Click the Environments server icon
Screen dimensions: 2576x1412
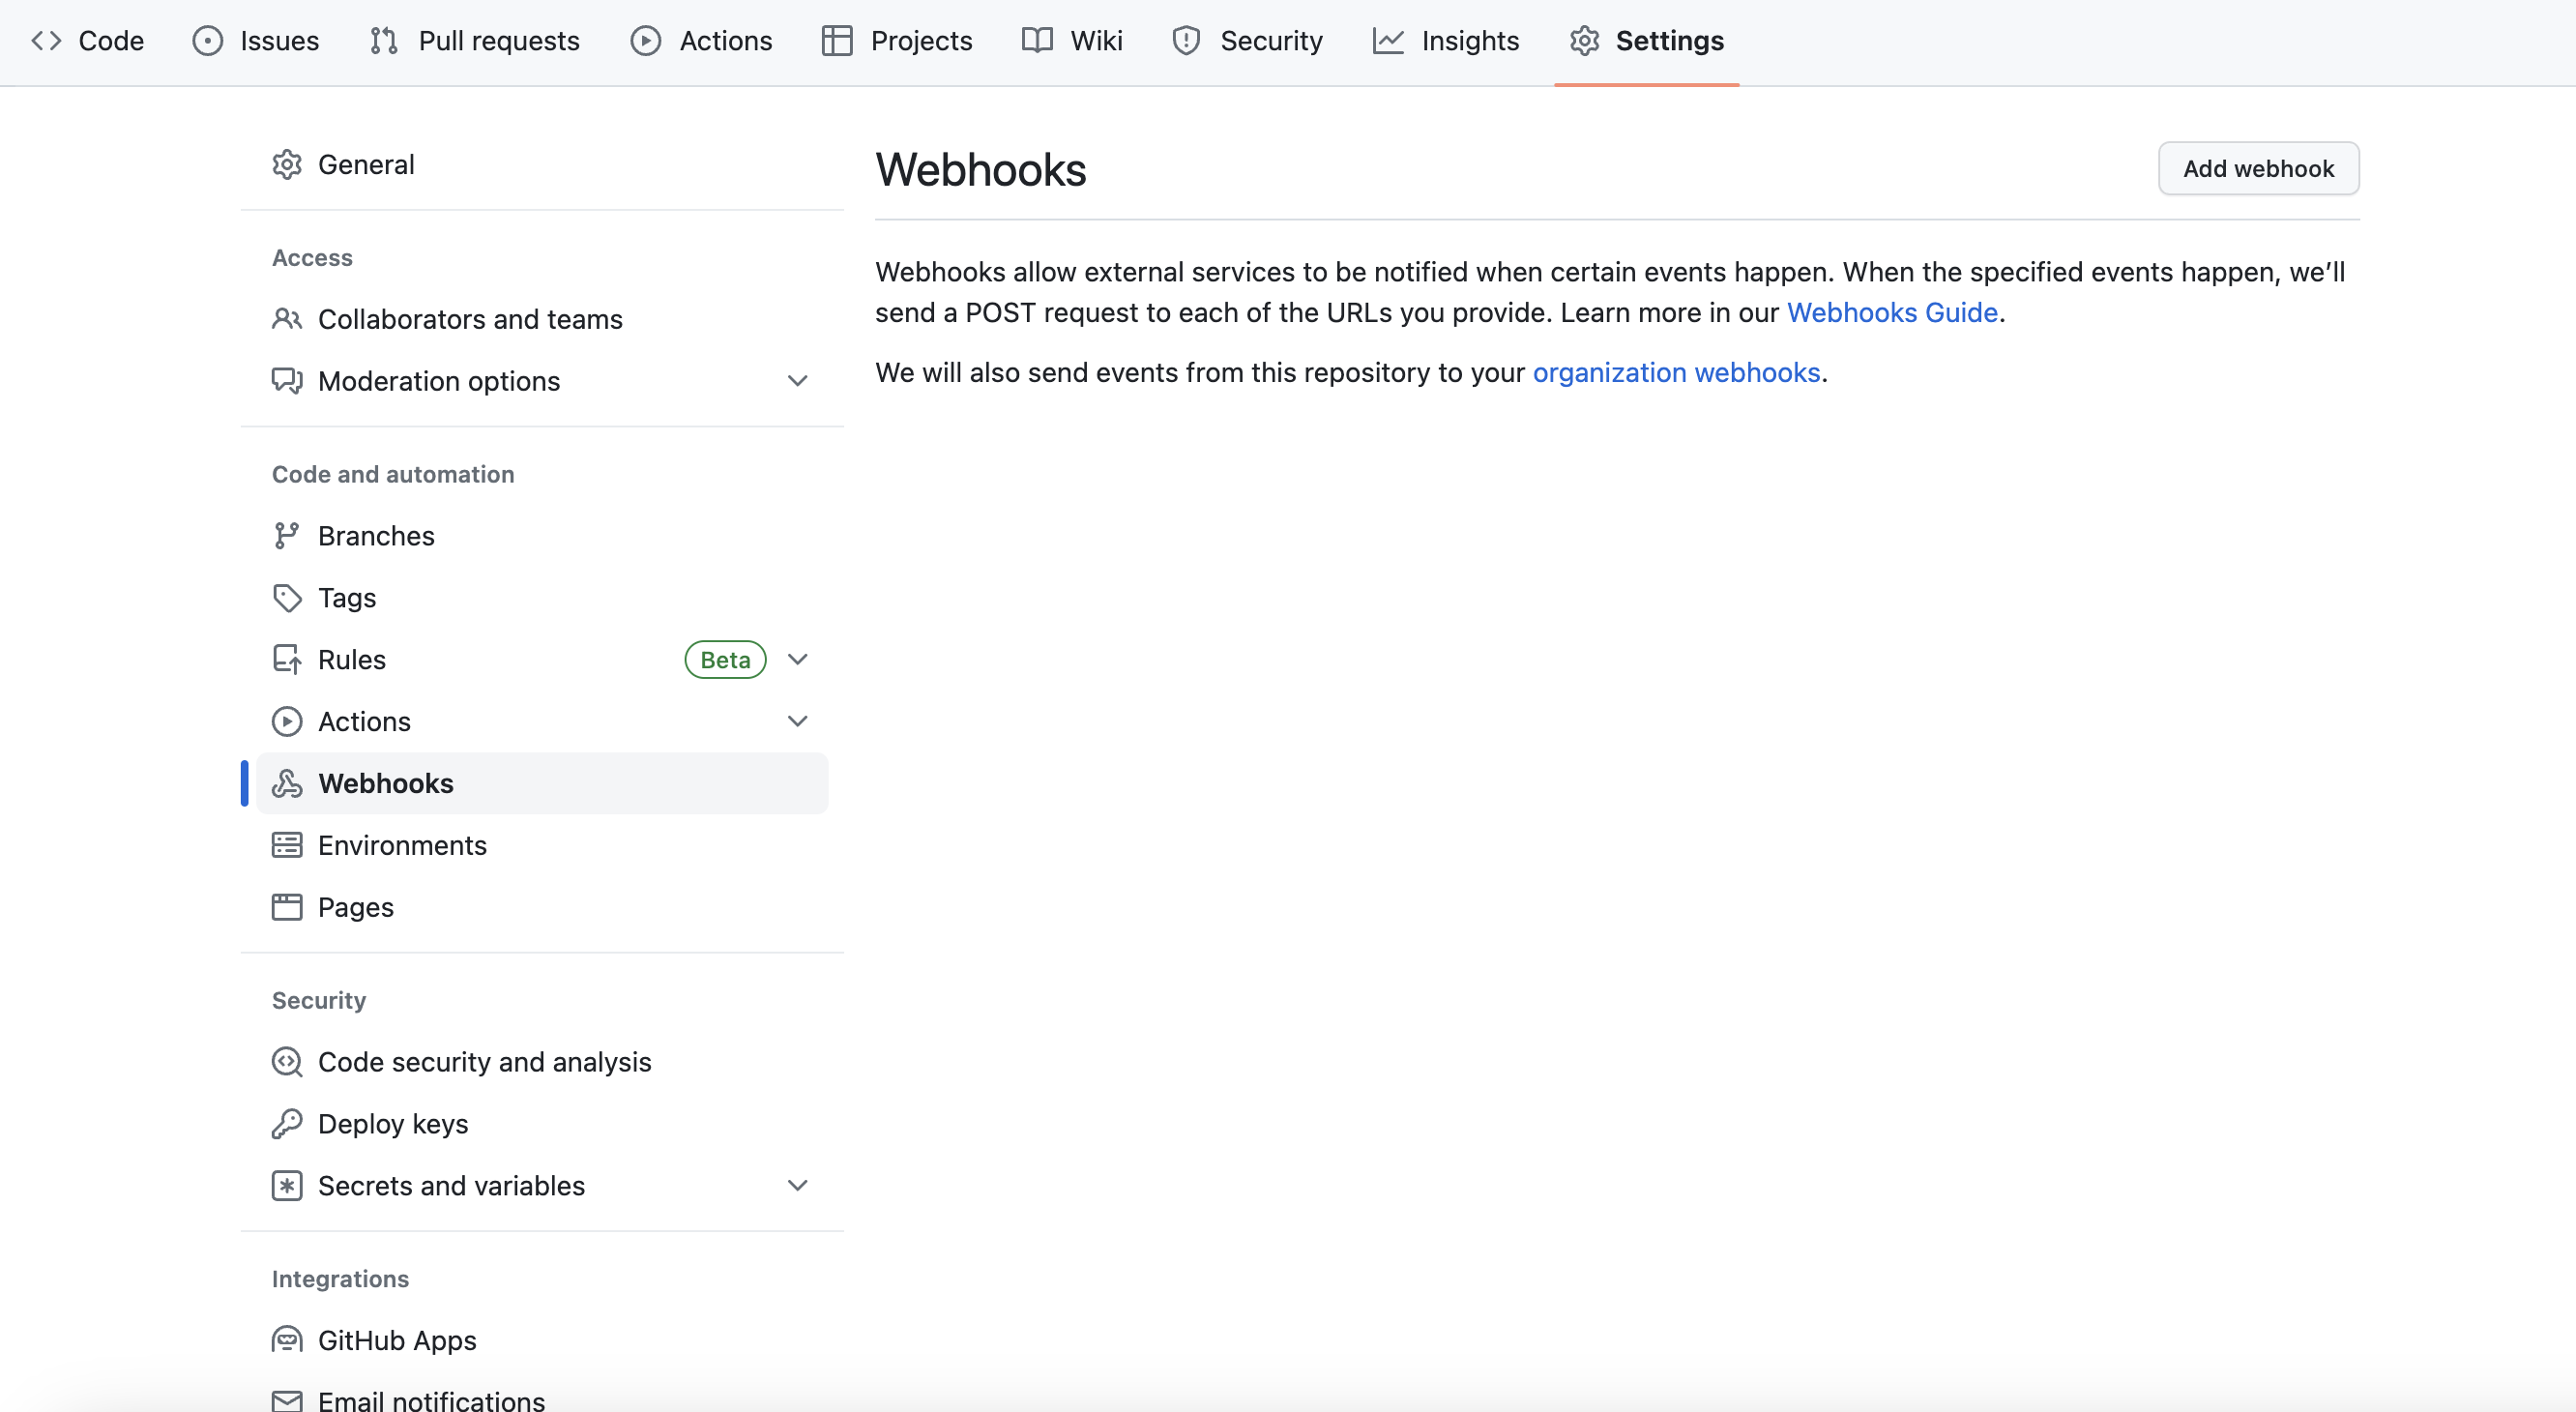pos(286,845)
